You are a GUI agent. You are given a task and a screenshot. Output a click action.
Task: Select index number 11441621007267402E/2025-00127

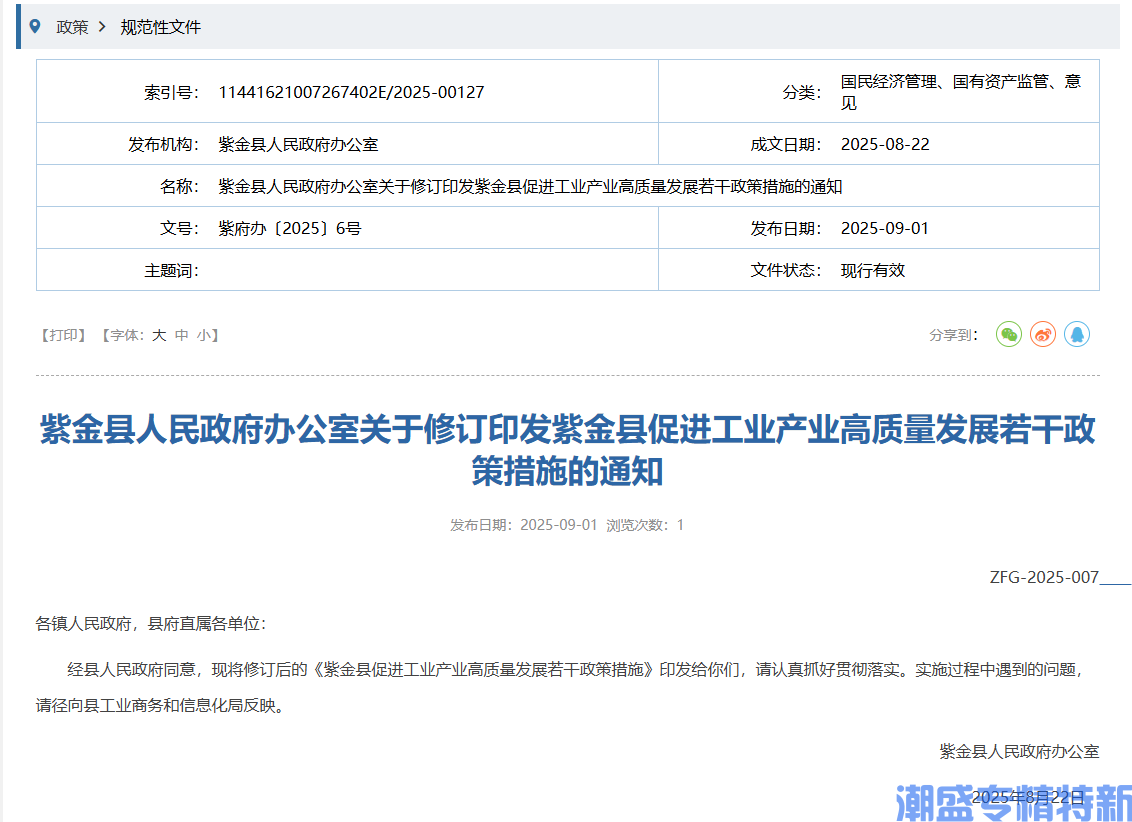pyautogui.click(x=351, y=92)
